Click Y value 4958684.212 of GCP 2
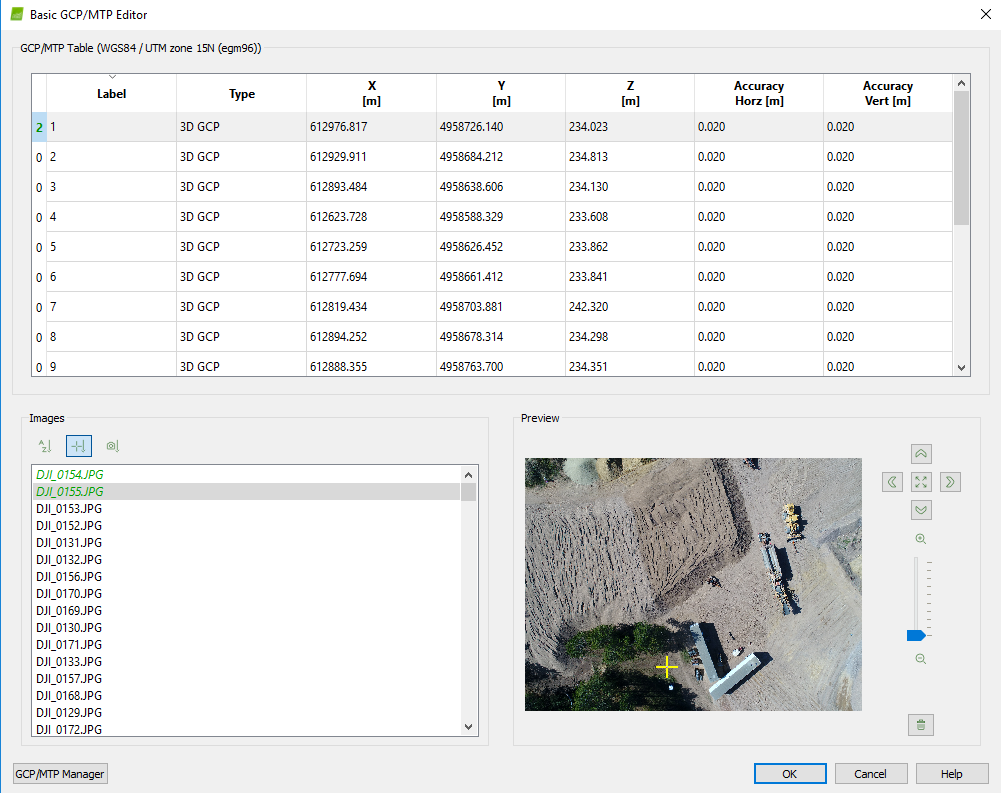 [501, 156]
